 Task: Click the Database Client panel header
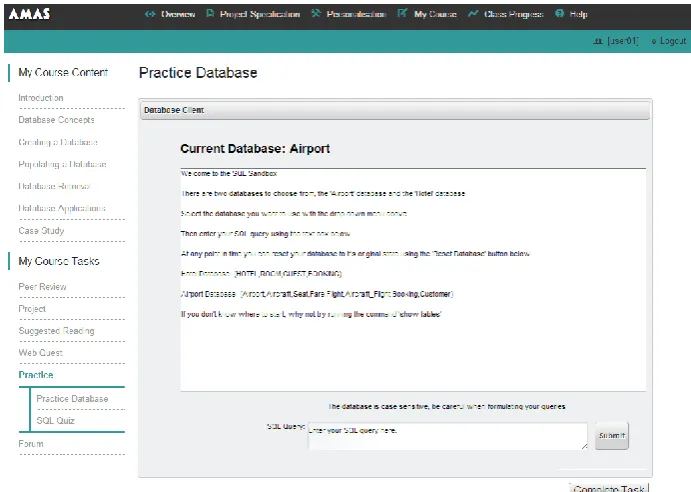click(x=395, y=110)
